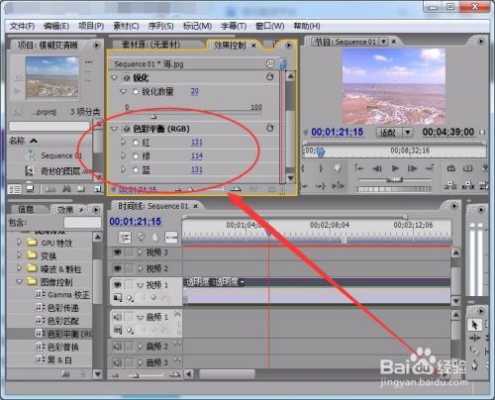495x400 pixels.
Task: Toggle animation stopwatch for 锐化数量
Action: 135,92
